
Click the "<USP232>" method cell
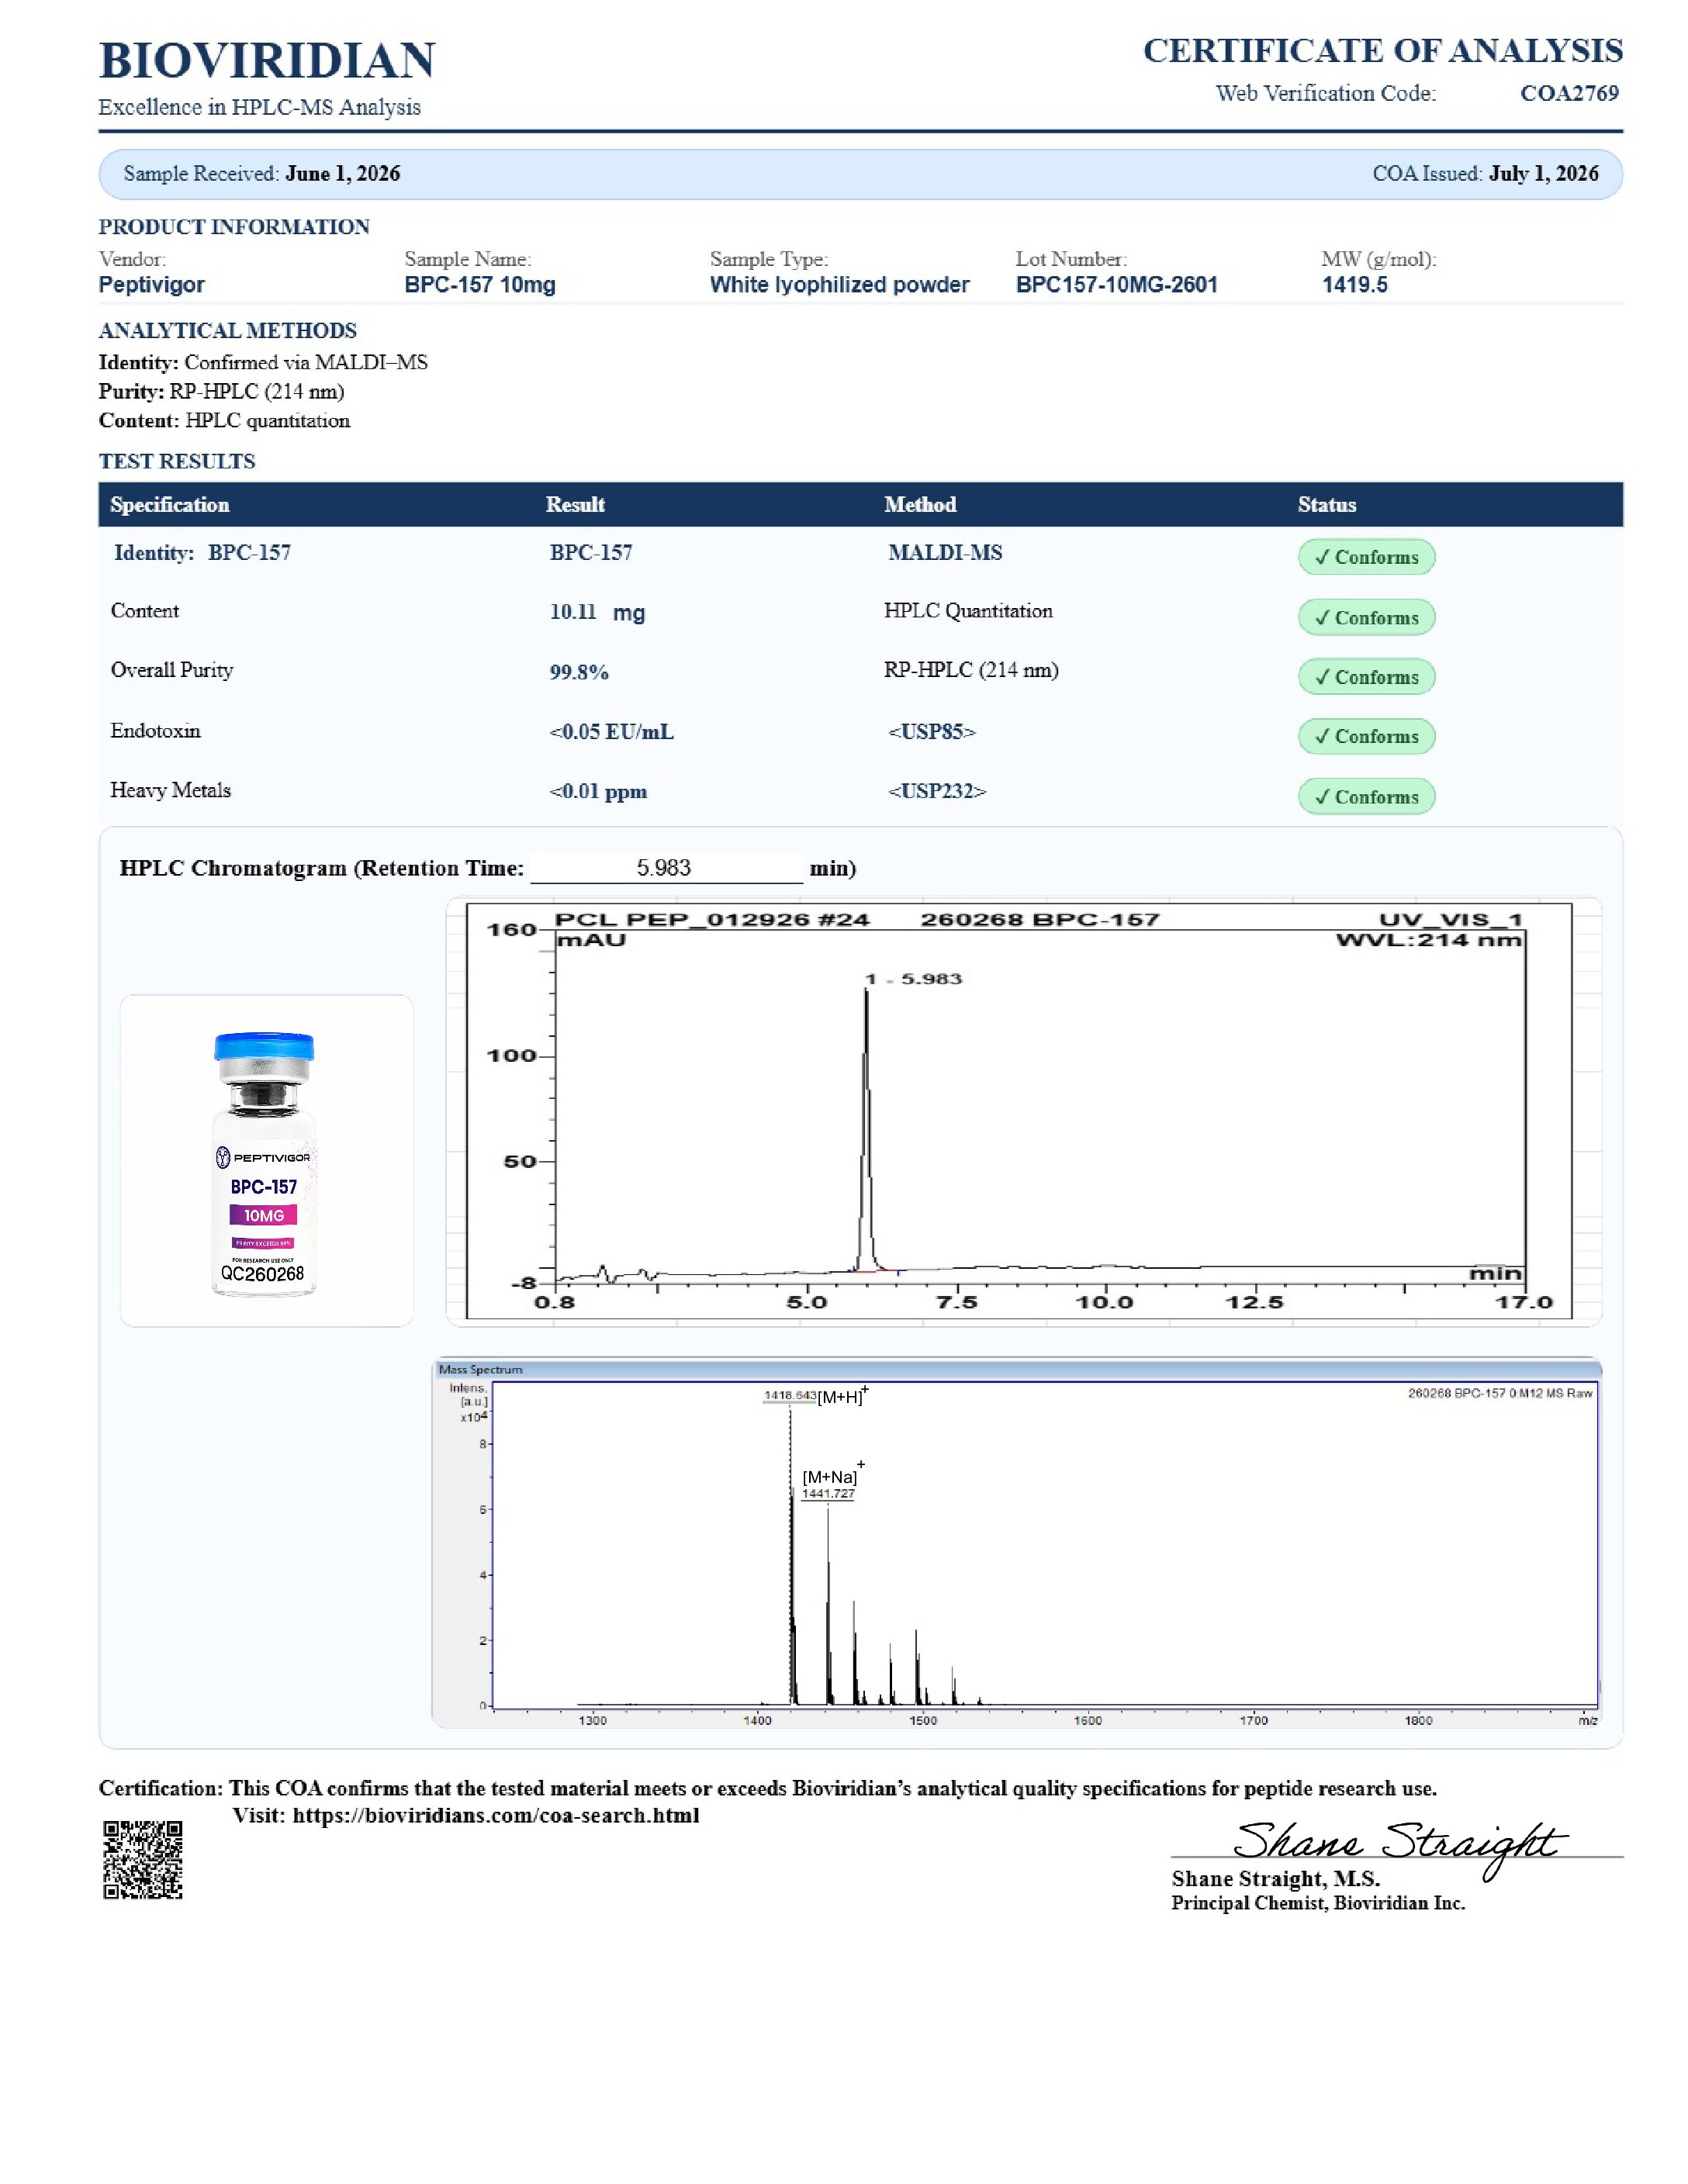[937, 792]
